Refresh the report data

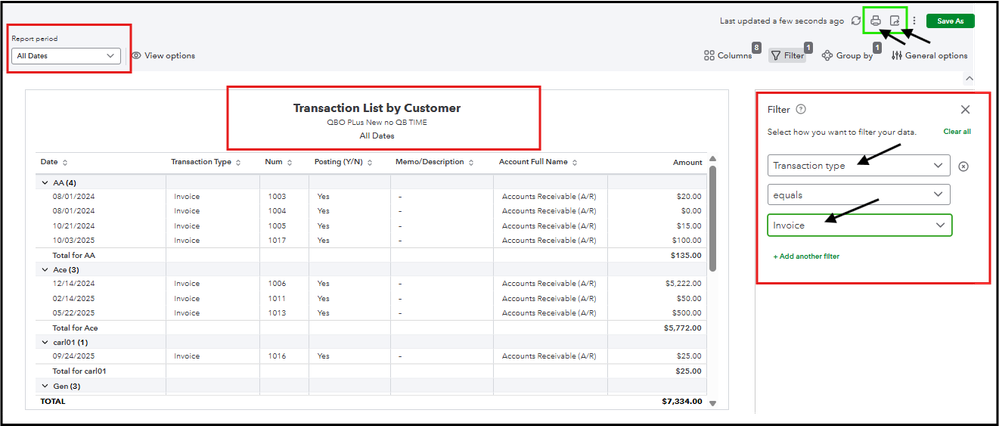pos(856,20)
